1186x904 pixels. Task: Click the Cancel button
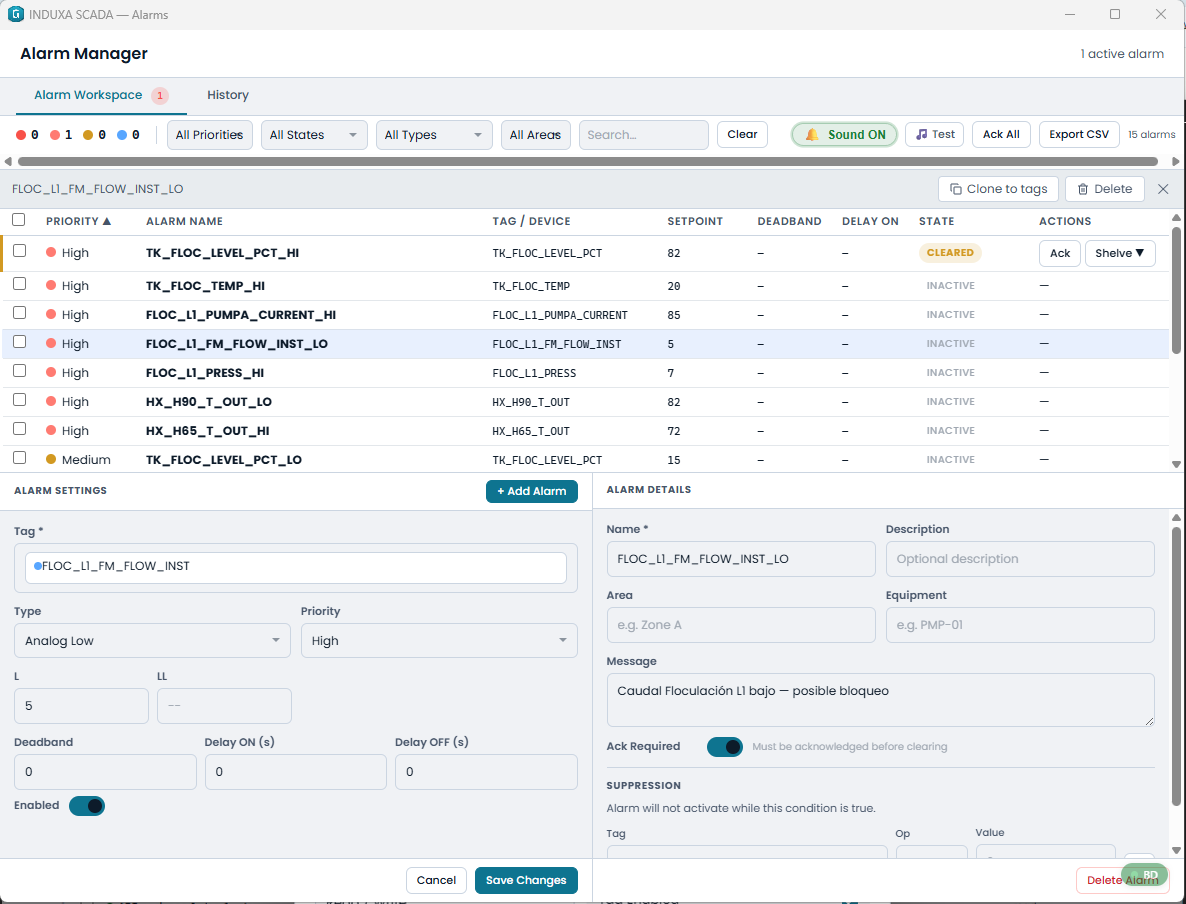pyautogui.click(x=436, y=881)
